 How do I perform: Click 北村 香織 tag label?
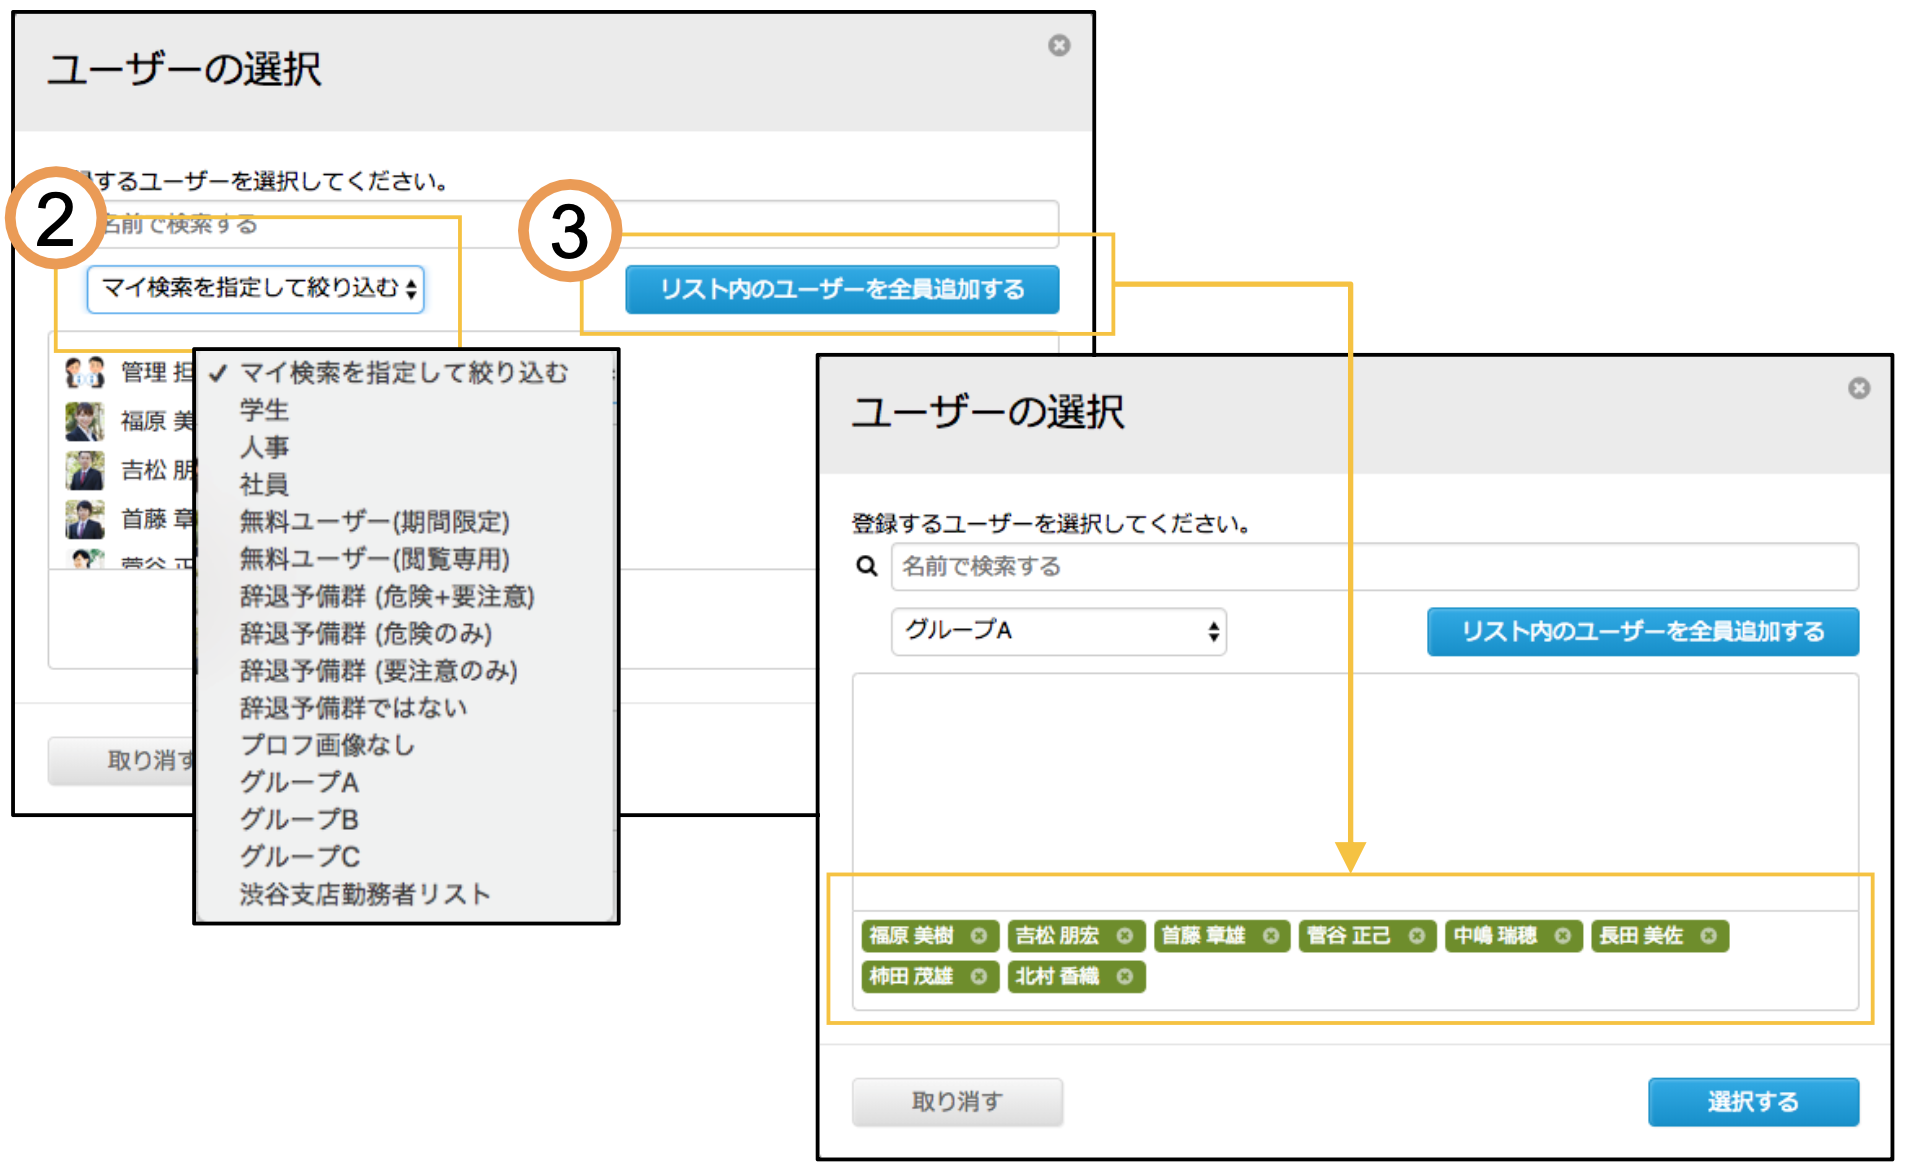[1057, 977]
